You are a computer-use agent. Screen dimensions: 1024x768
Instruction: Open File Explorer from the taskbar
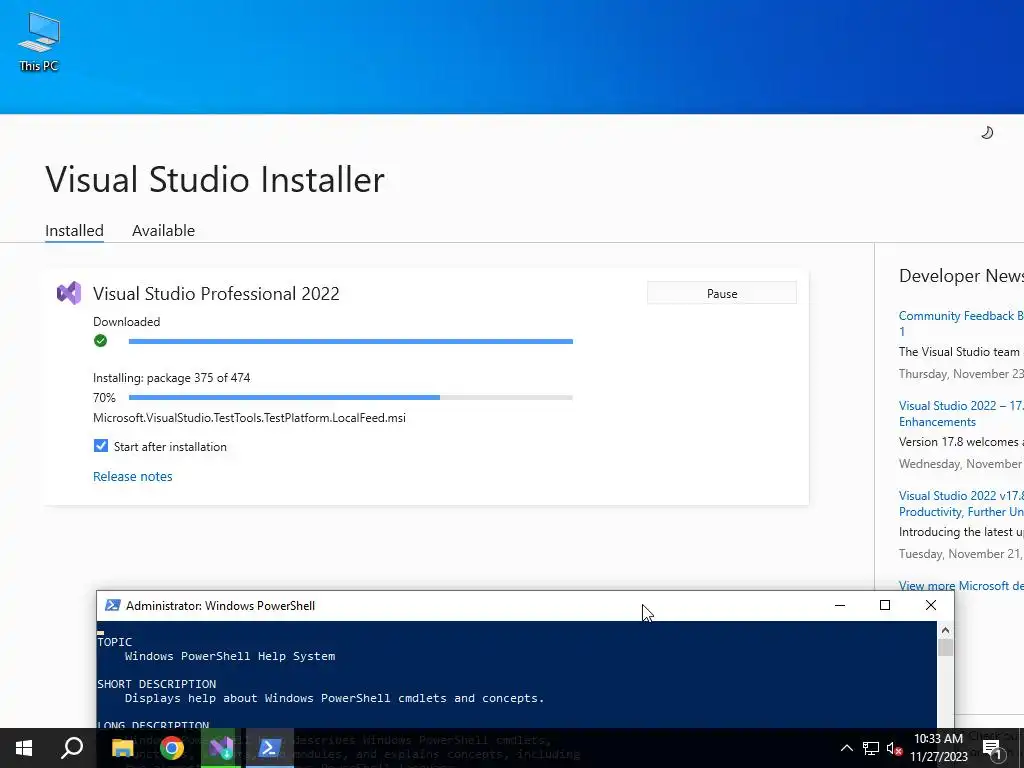pyautogui.click(x=122, y=748)
